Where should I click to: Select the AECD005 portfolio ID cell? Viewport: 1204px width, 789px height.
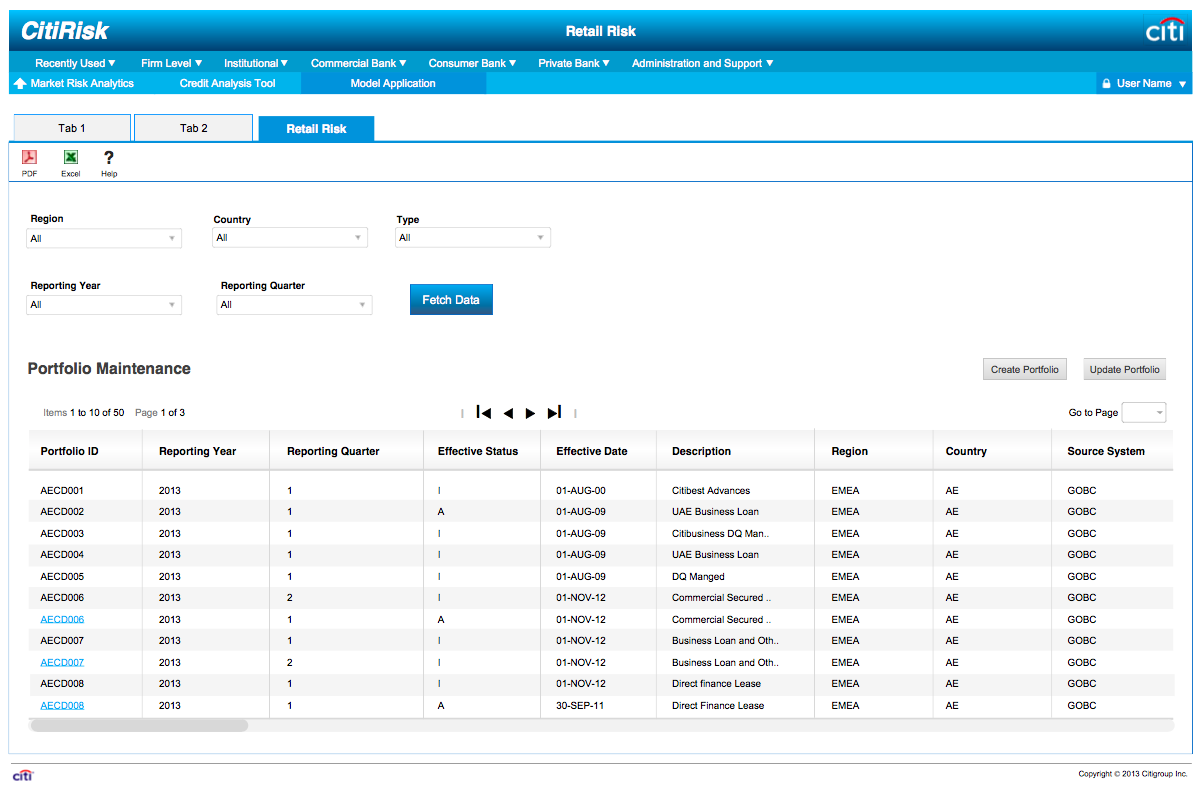(62, 577)
